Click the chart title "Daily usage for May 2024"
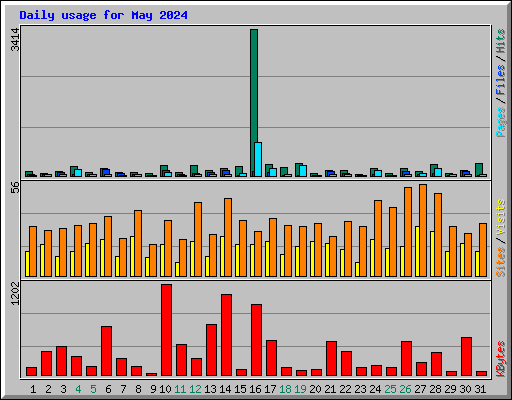 point(103,15)
